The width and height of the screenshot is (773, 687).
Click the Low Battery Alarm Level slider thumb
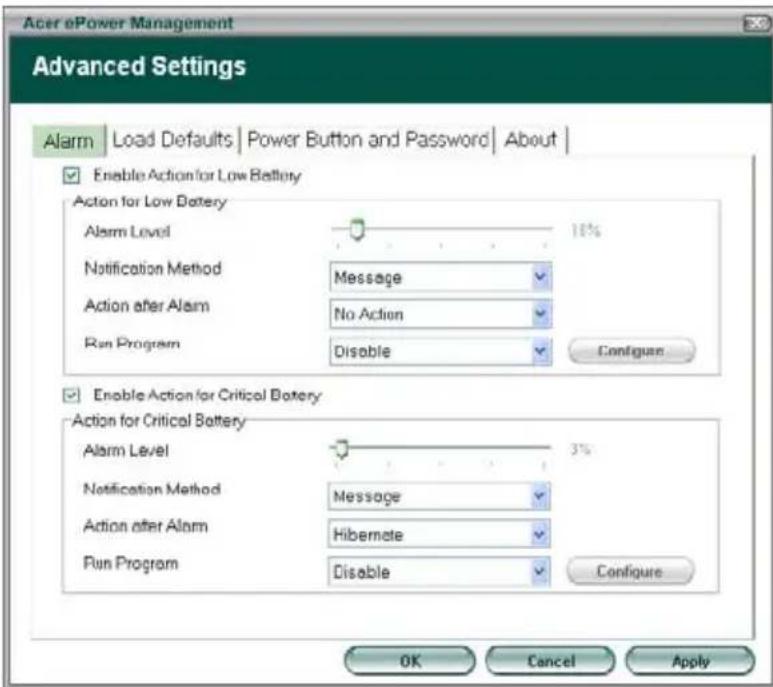point(357,230)
